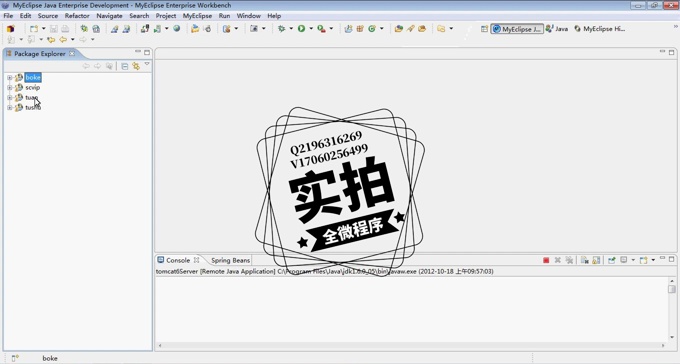Viewport: 680px width, 364px height.
Task: Open the File menu
Action: tap(8, 16)
